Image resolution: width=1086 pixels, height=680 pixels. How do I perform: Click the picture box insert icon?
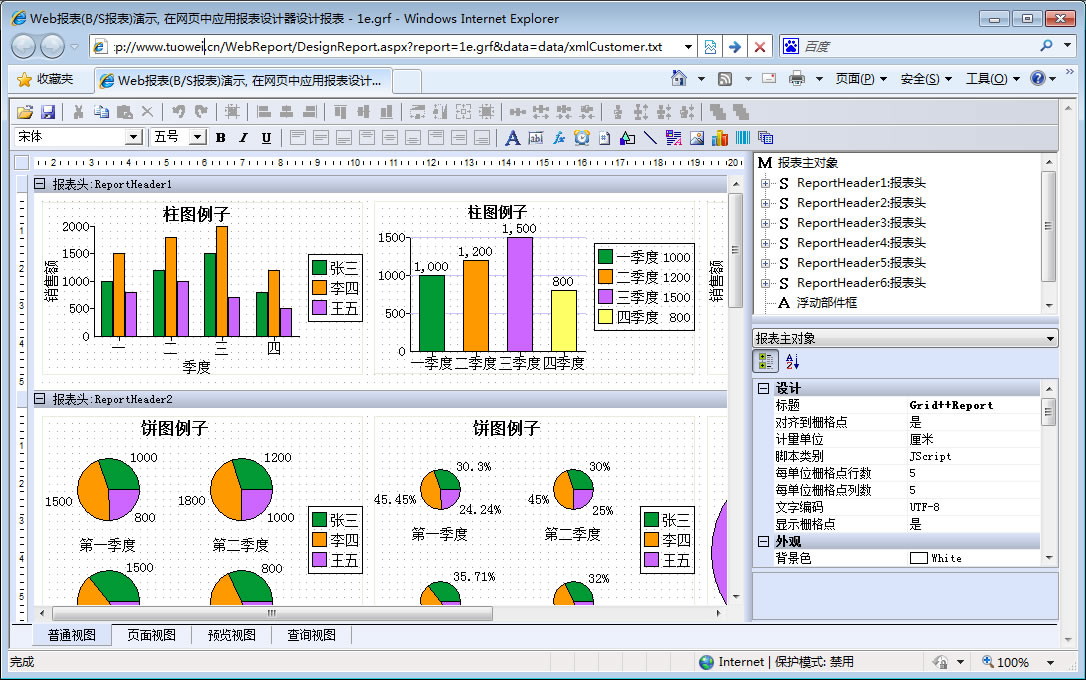[697, 138]
